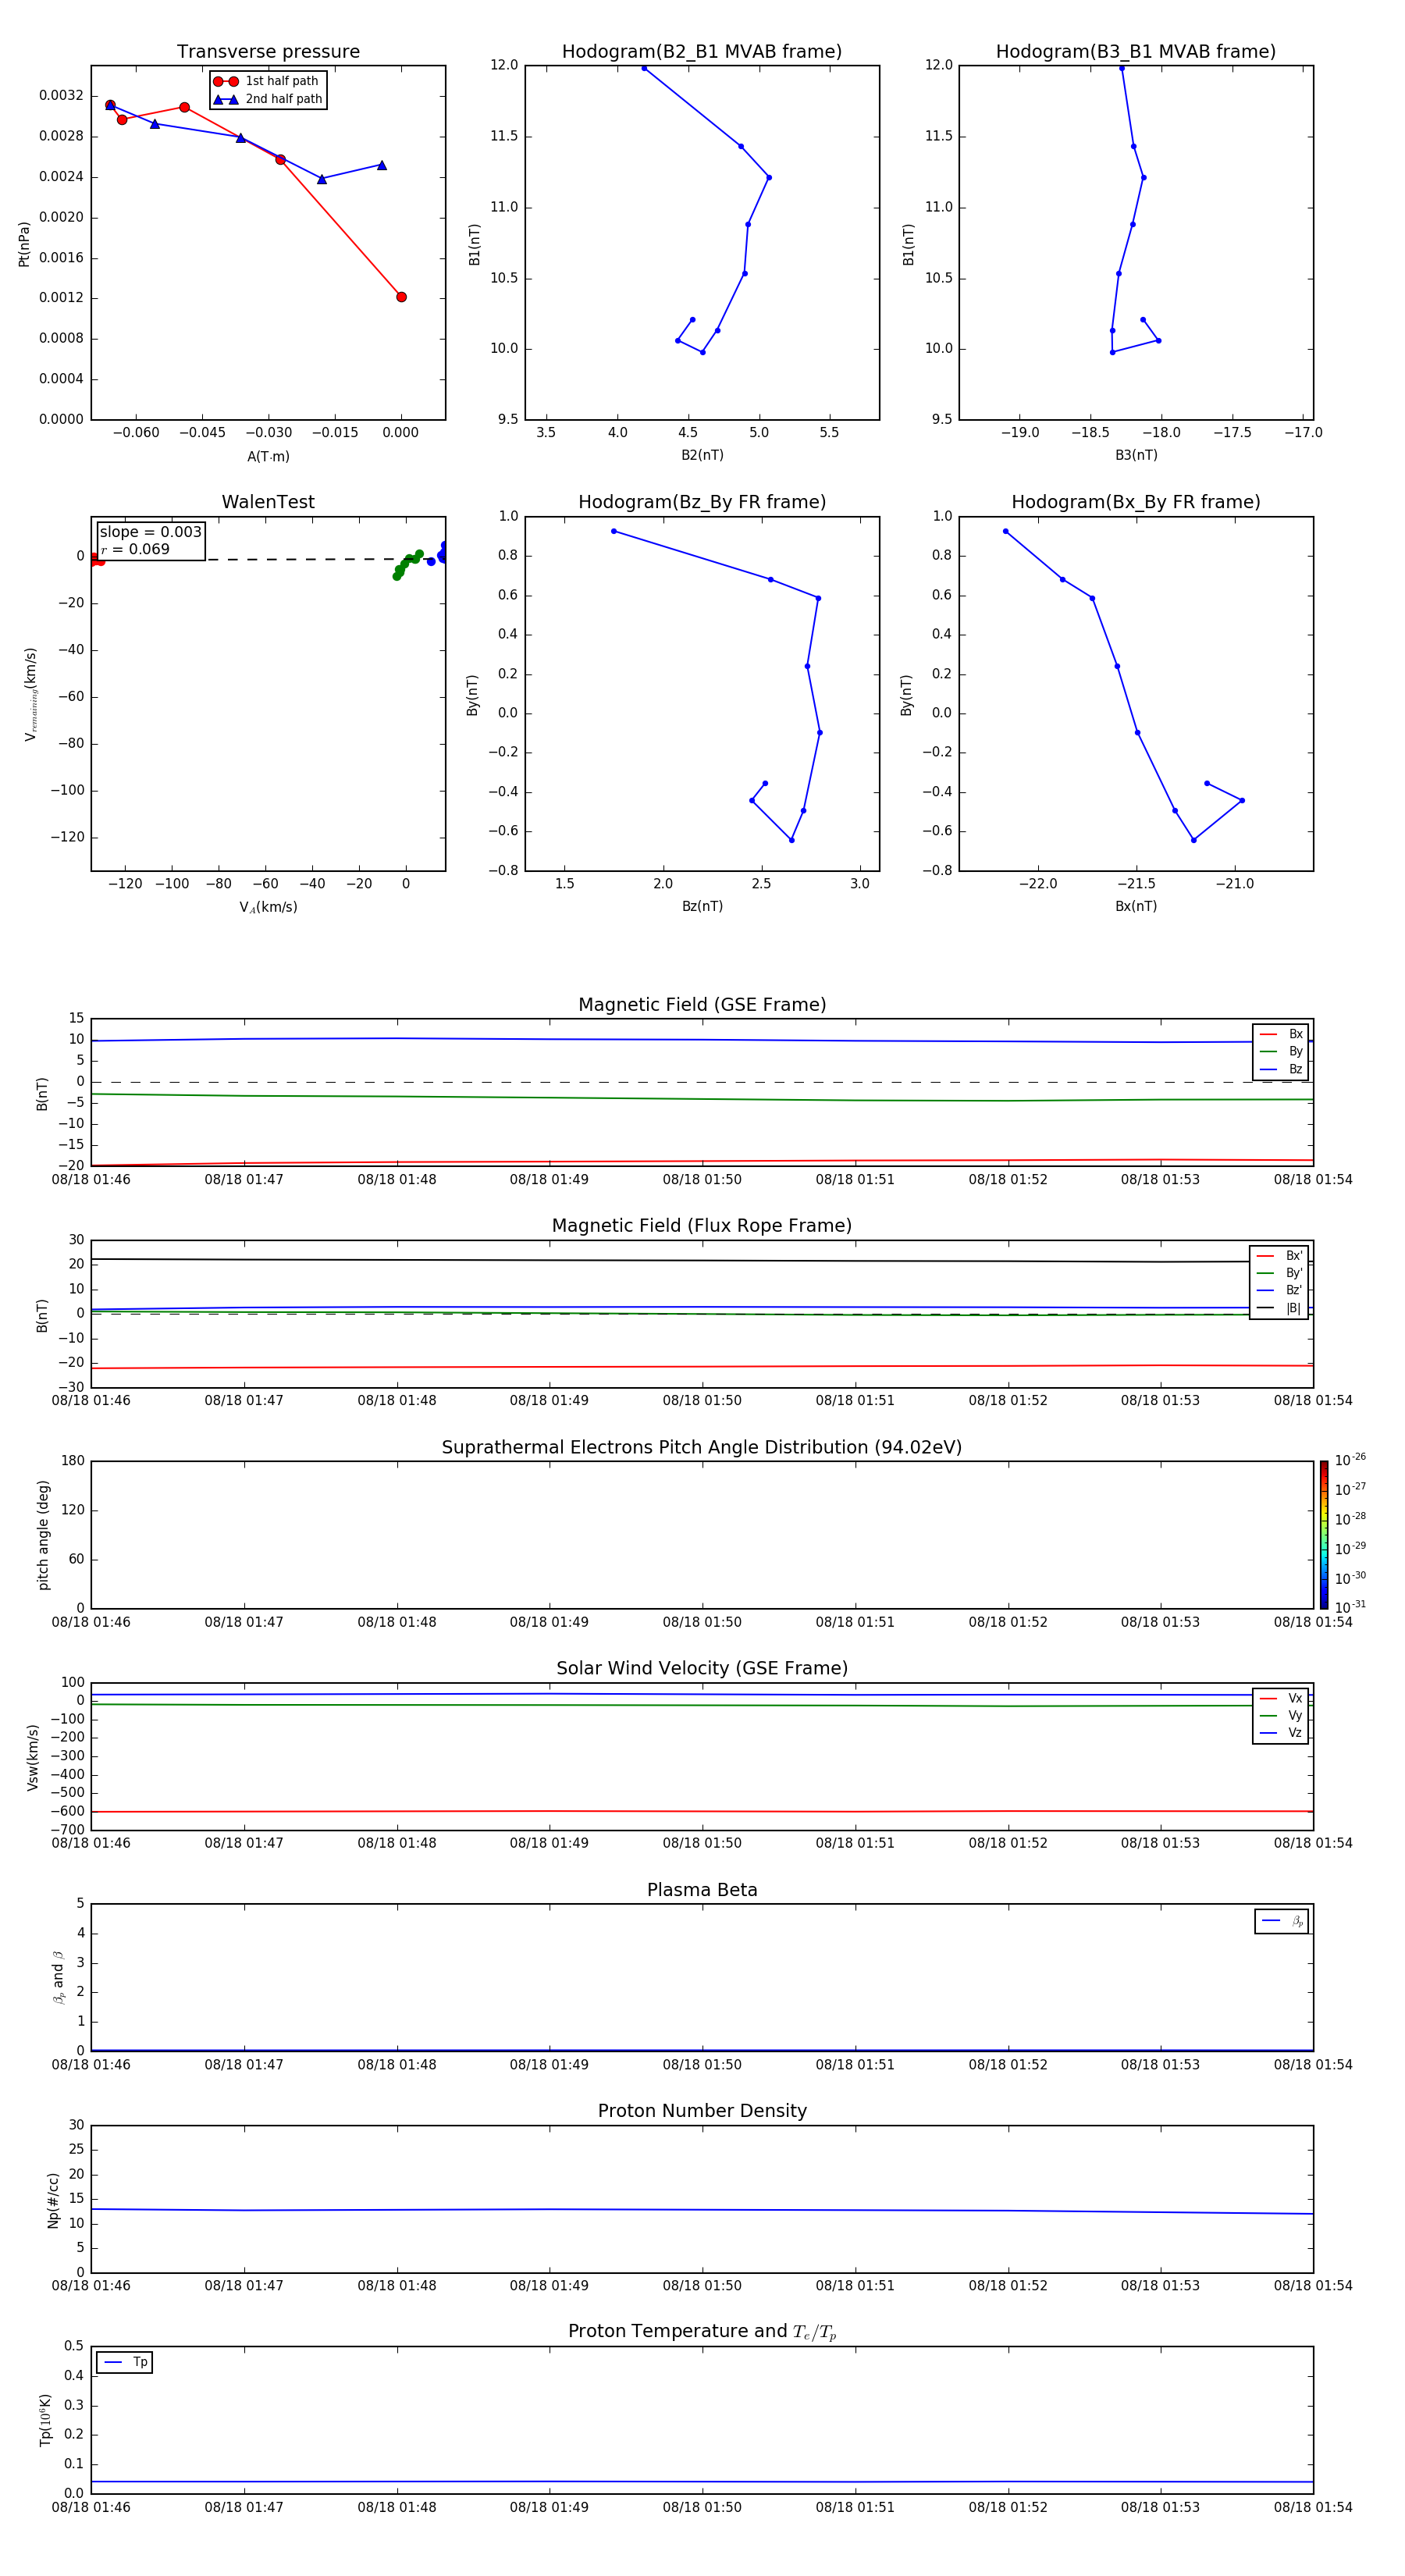
Task: Click the Bz entry in GSE magnetic legend
Action: pos(1281,1070)
